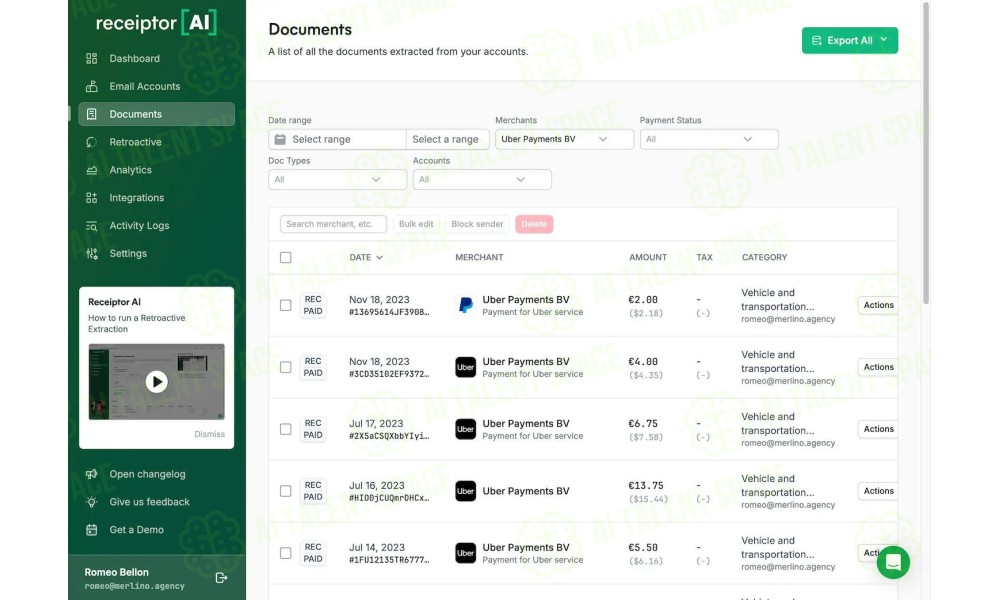Select the Jul 14, 2023 row checkbox

click(286, 553)
